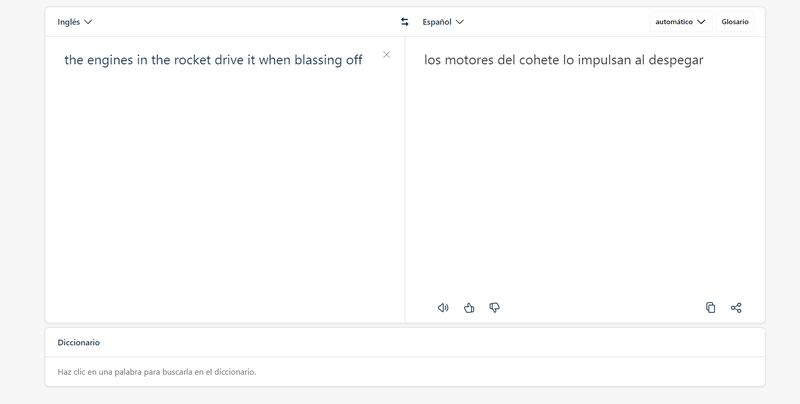This screenshot has height=404, width=800.
Task: Share the translation
Action: 736,308
